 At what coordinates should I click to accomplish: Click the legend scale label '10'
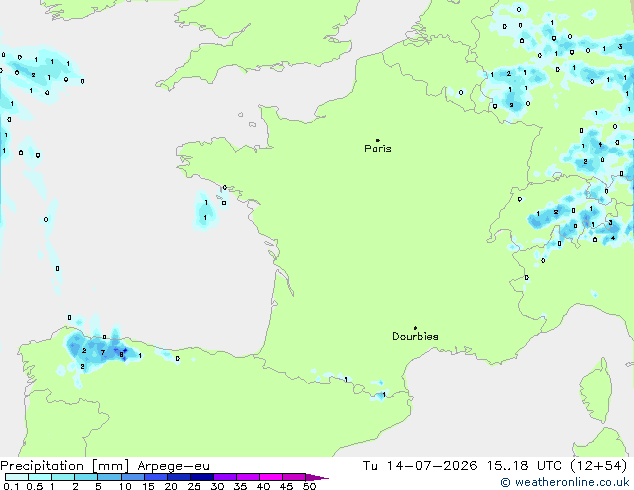(x=125, y=486)
